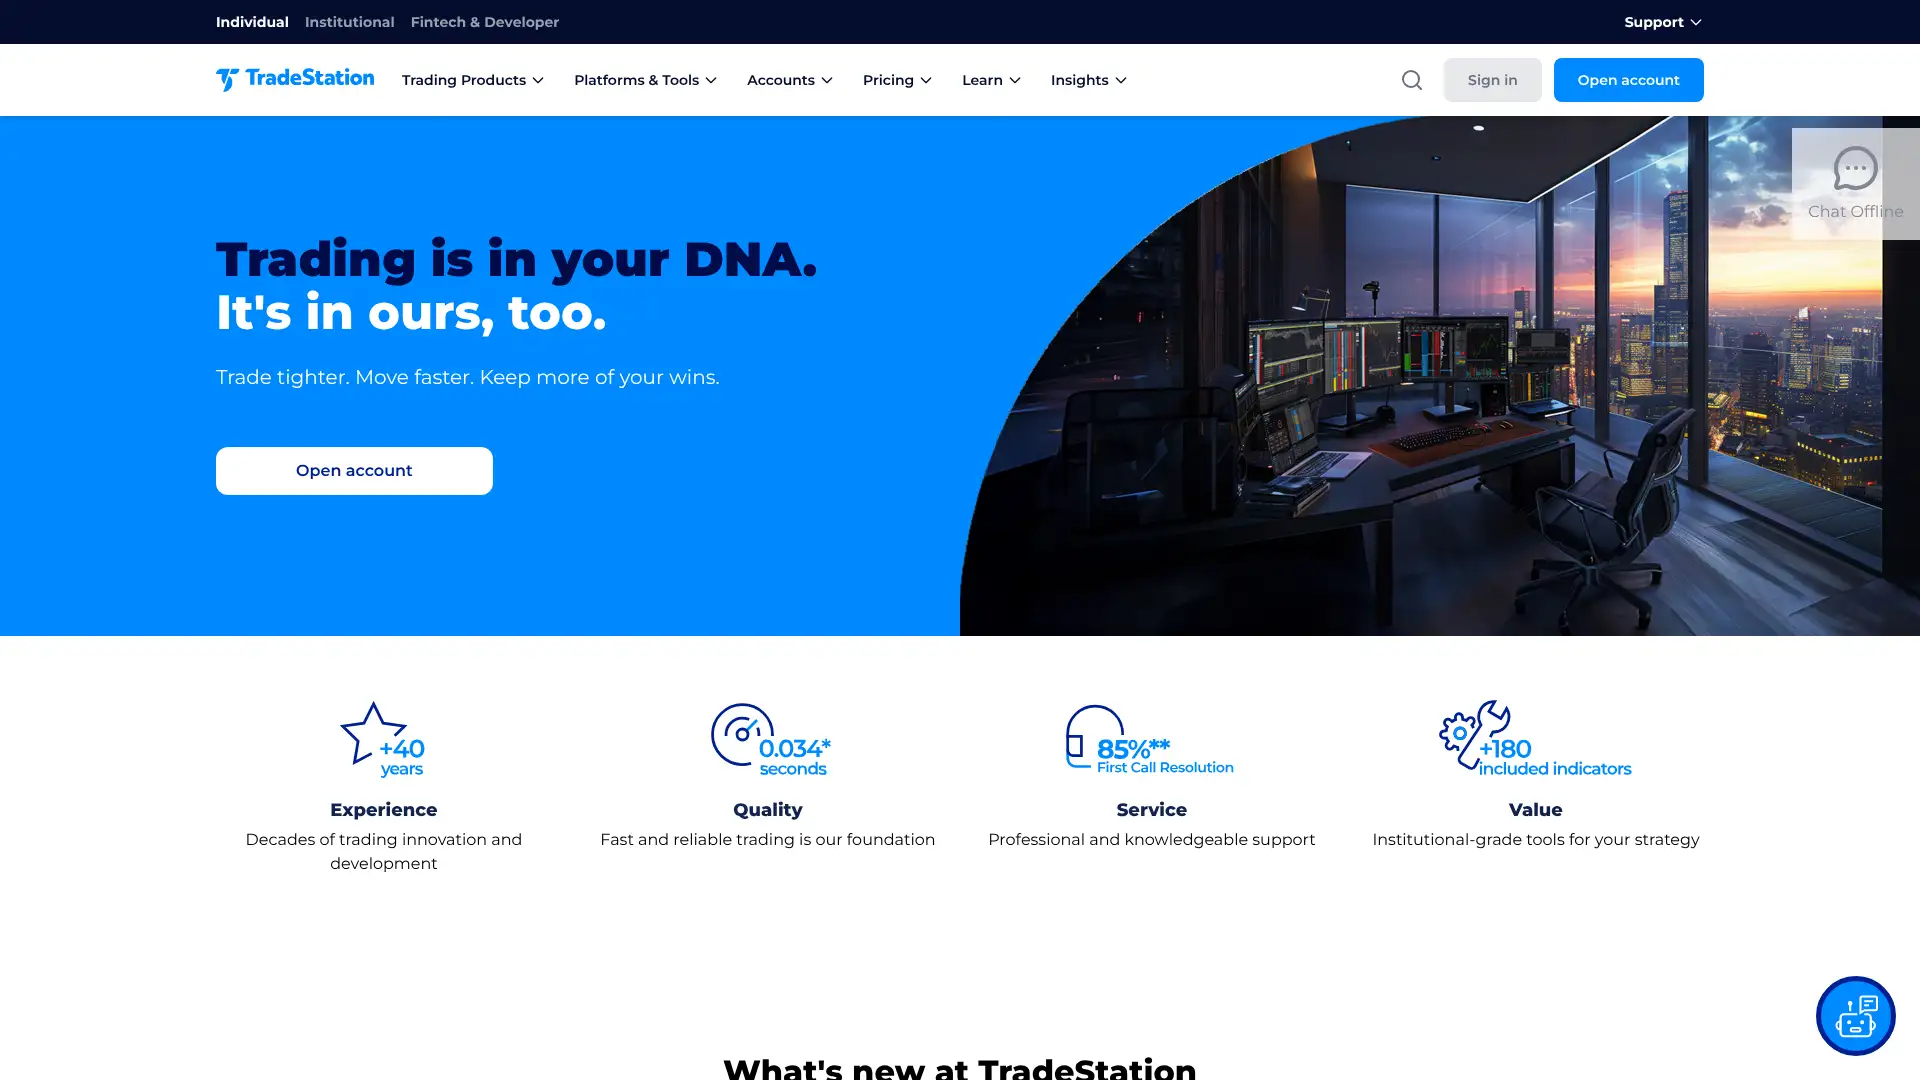Click 'Trading is in your DNA.' headline
This screenshot has height=1080, width=1920.
coord(516,259)
